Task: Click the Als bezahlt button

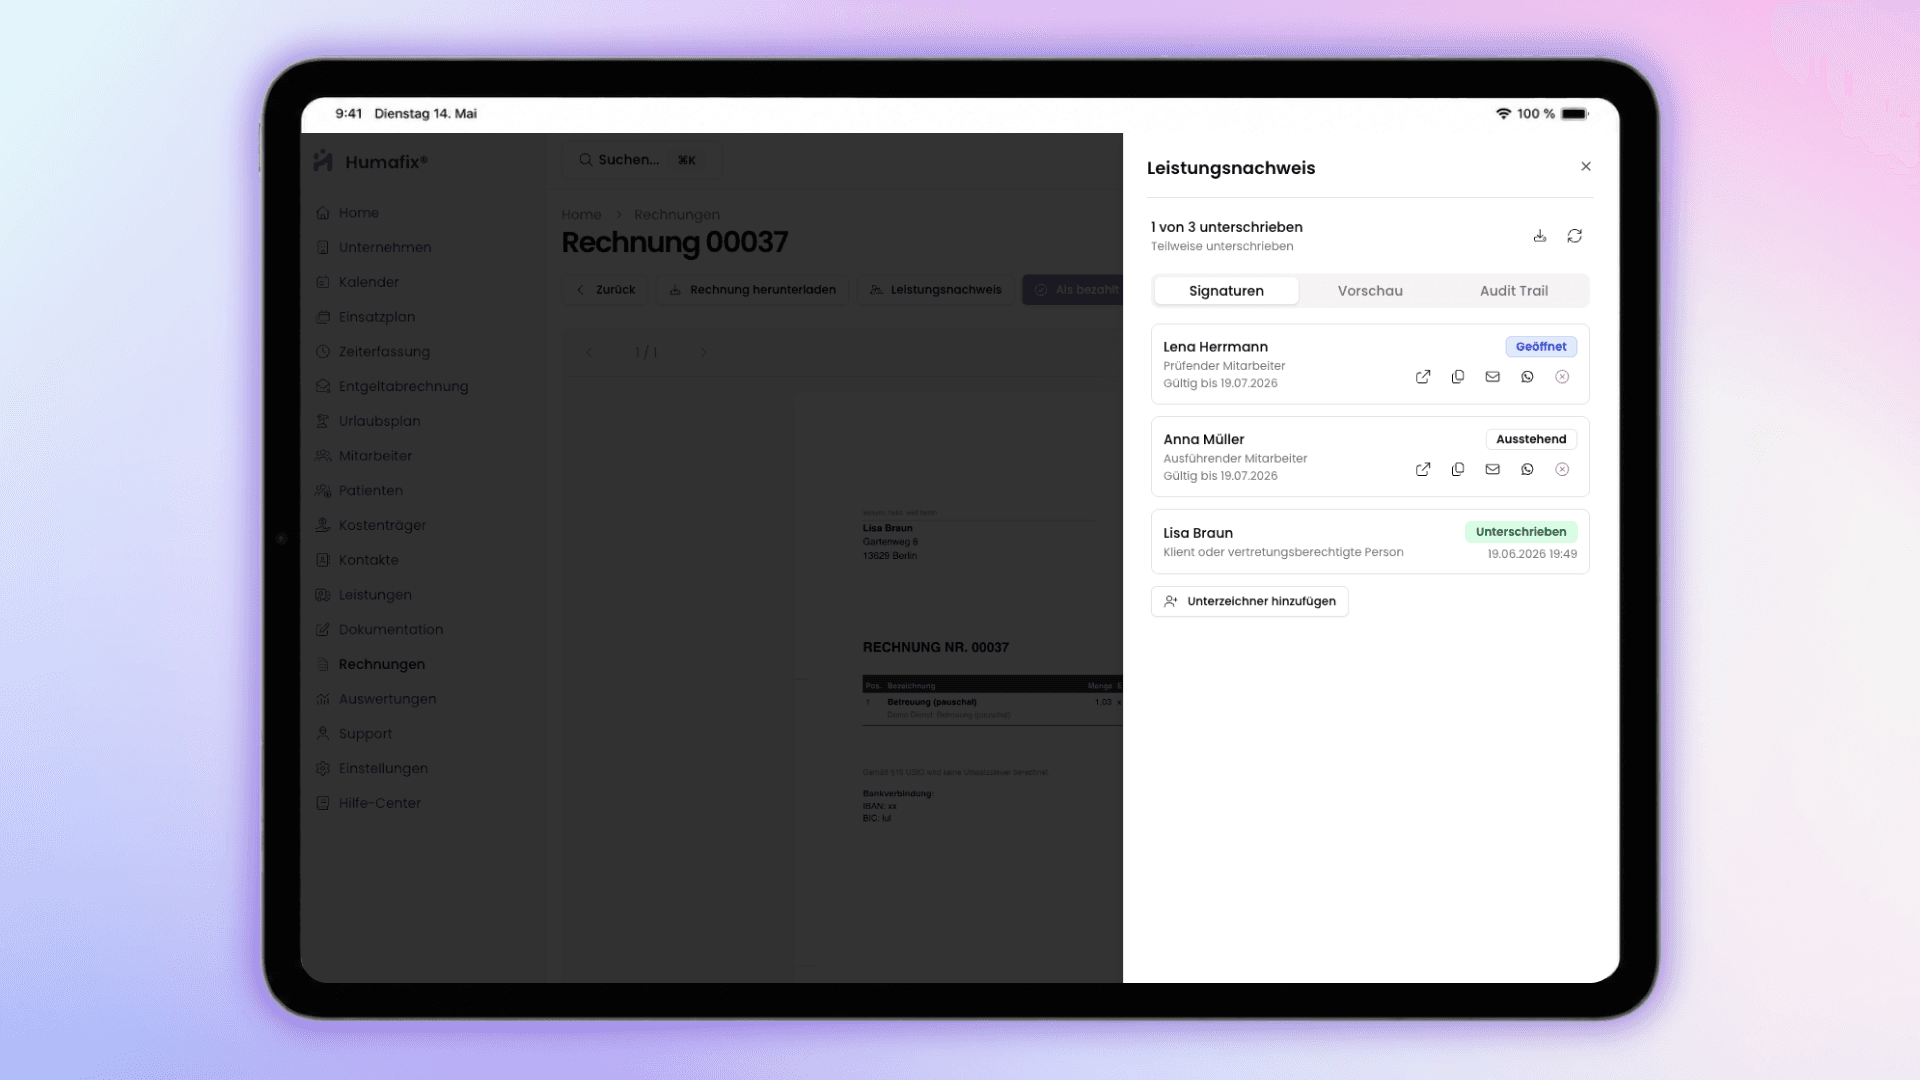Action: pyautogui.click(x=1073, y=290)
